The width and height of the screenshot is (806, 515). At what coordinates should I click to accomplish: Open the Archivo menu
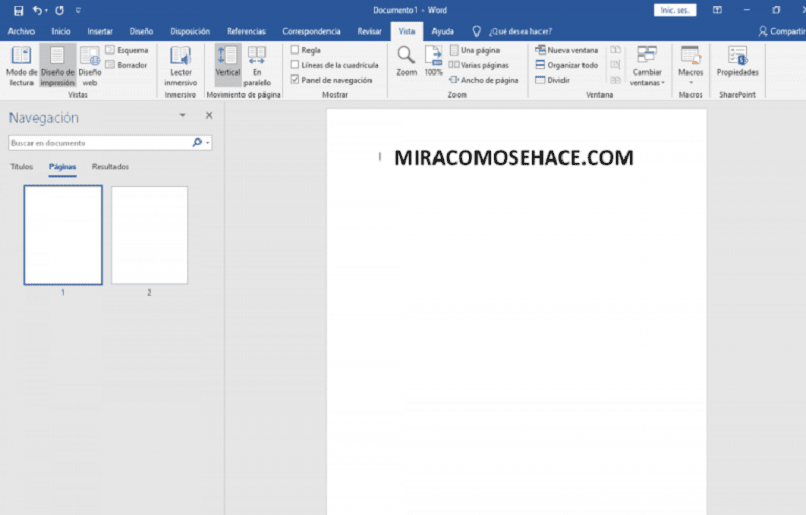point(21,31)
